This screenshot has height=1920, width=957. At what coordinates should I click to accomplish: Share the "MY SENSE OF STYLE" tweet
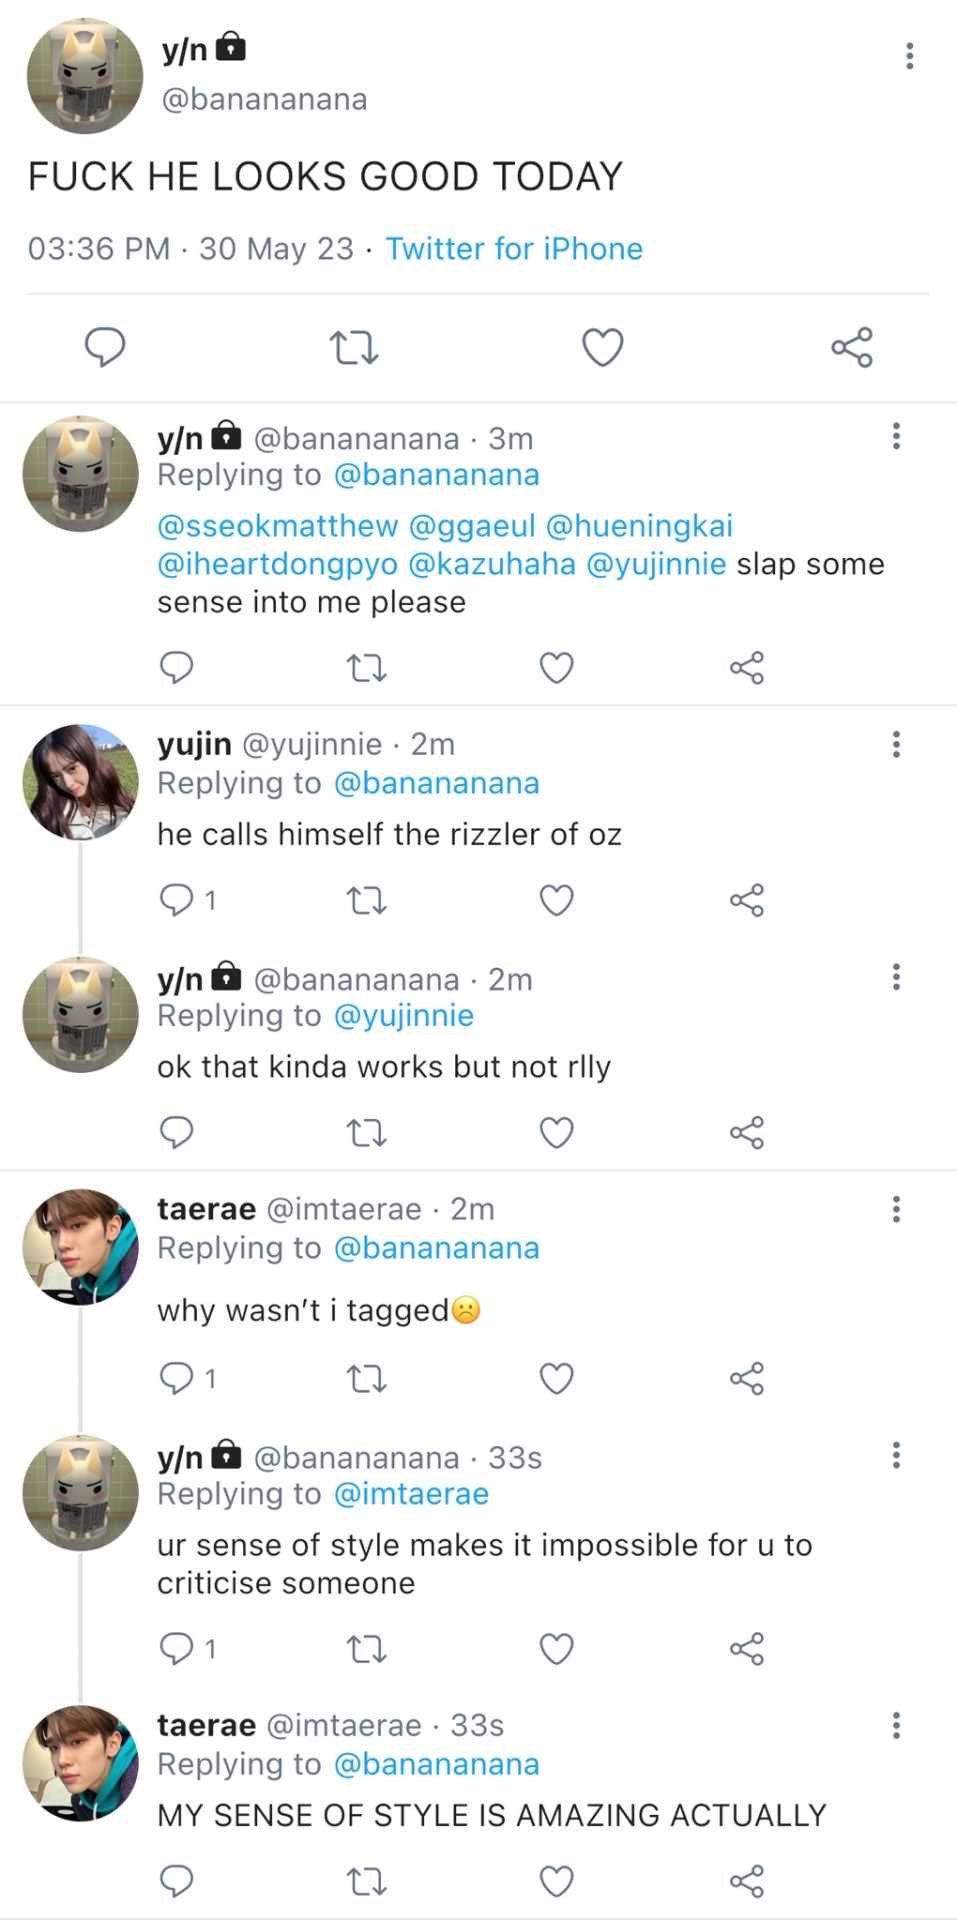(747, 1882)
